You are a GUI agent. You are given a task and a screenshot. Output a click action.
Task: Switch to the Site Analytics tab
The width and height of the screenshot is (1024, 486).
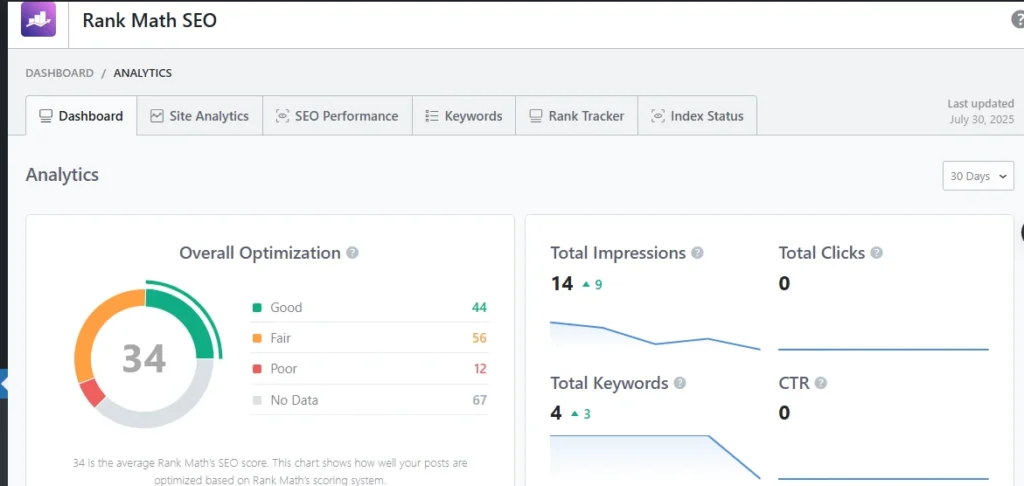tap(199, 116)
